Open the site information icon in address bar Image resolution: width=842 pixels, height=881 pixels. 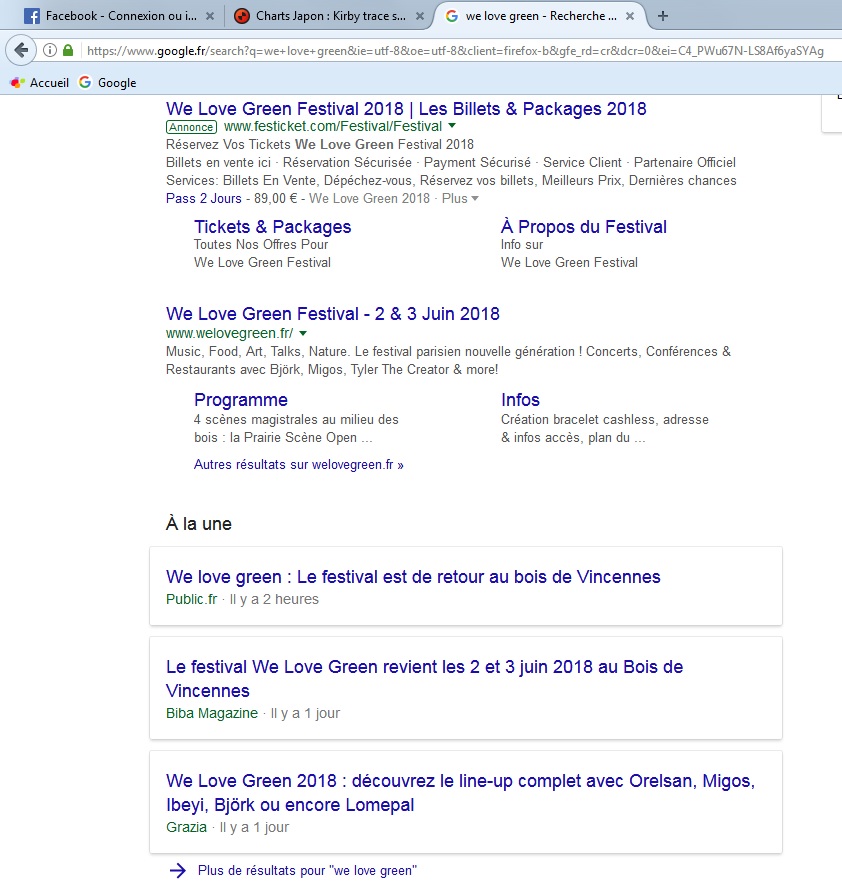coord(50,51)
